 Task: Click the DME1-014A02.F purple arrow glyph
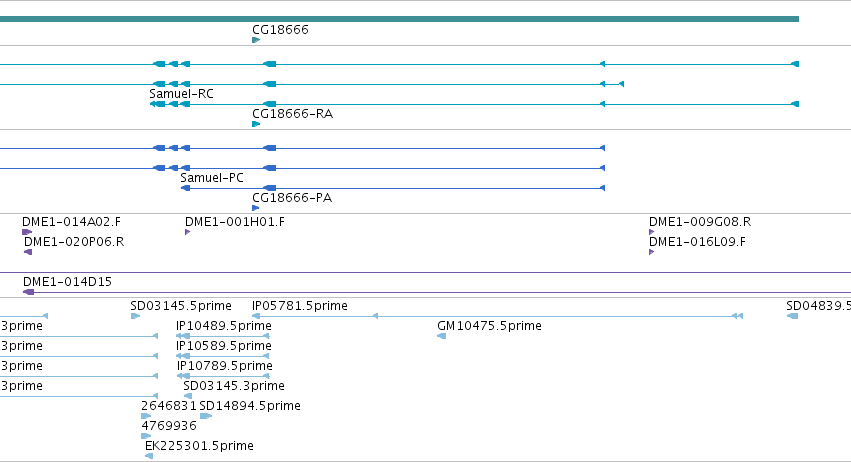point(27,232)
